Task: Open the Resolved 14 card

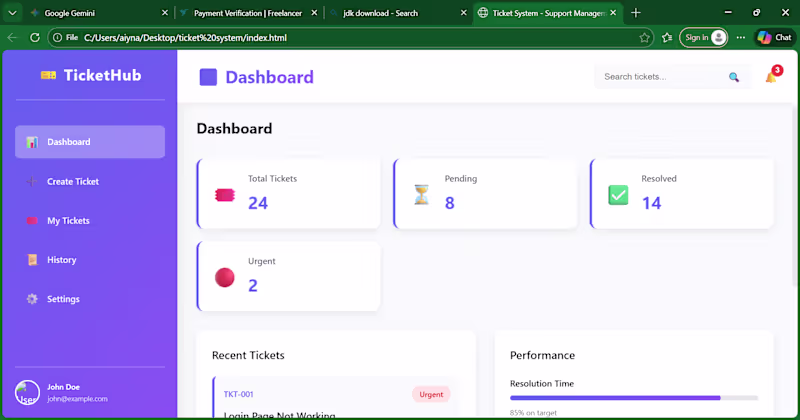Action: click(x=682, y=193)
